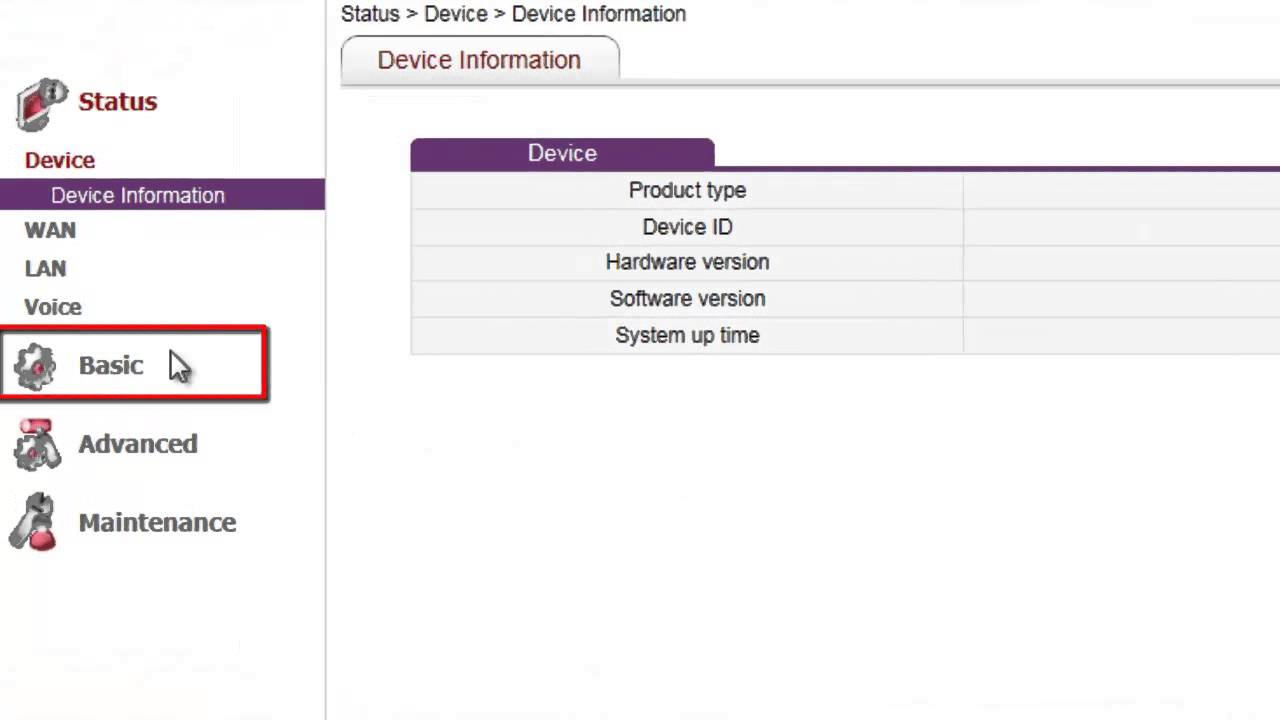
Task: Expand the Status section navigation
Action: coord(117,101)
